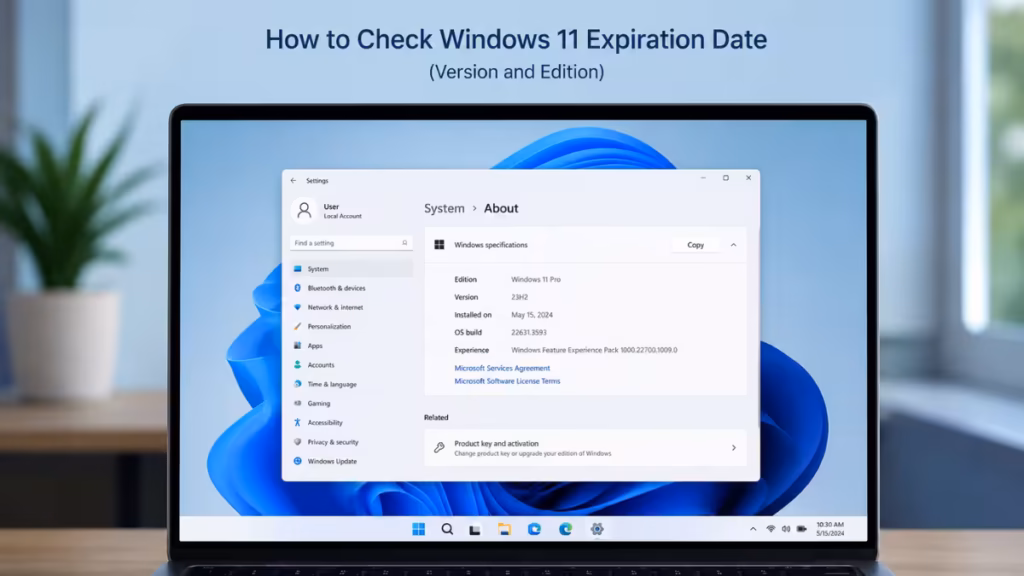This screenshot has width=1024, height=576.
Task: Open File Explorer from taskbar
Action: click(x=504, y=529)
